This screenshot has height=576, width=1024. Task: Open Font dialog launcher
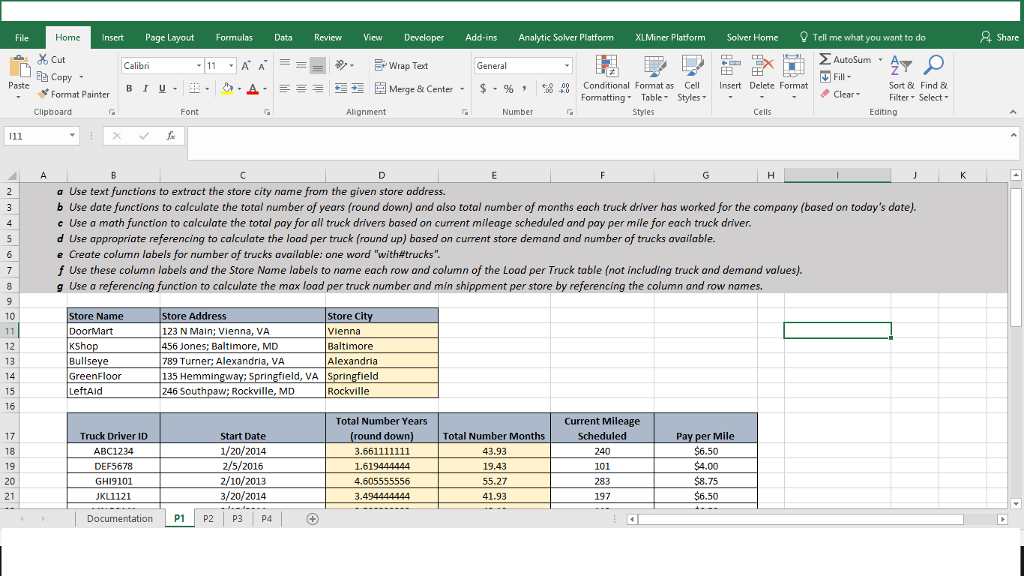[267, 112]
